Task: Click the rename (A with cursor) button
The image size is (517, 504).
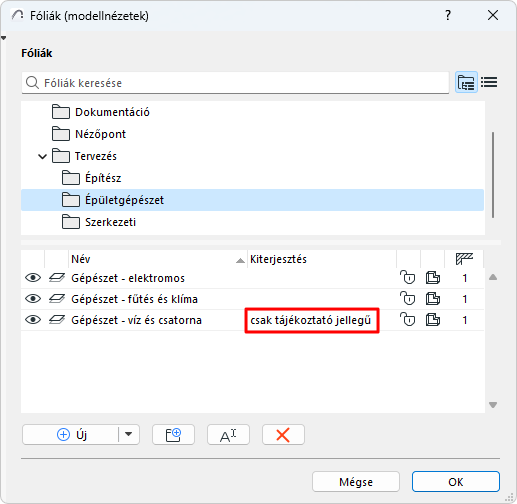Action: coord(228,435)
